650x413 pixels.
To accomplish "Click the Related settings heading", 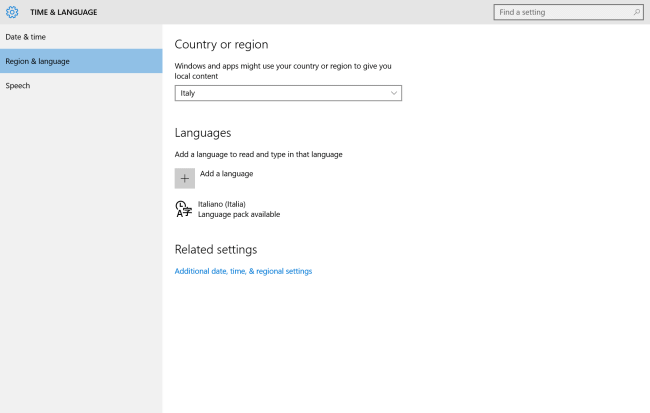I will 215,249.
